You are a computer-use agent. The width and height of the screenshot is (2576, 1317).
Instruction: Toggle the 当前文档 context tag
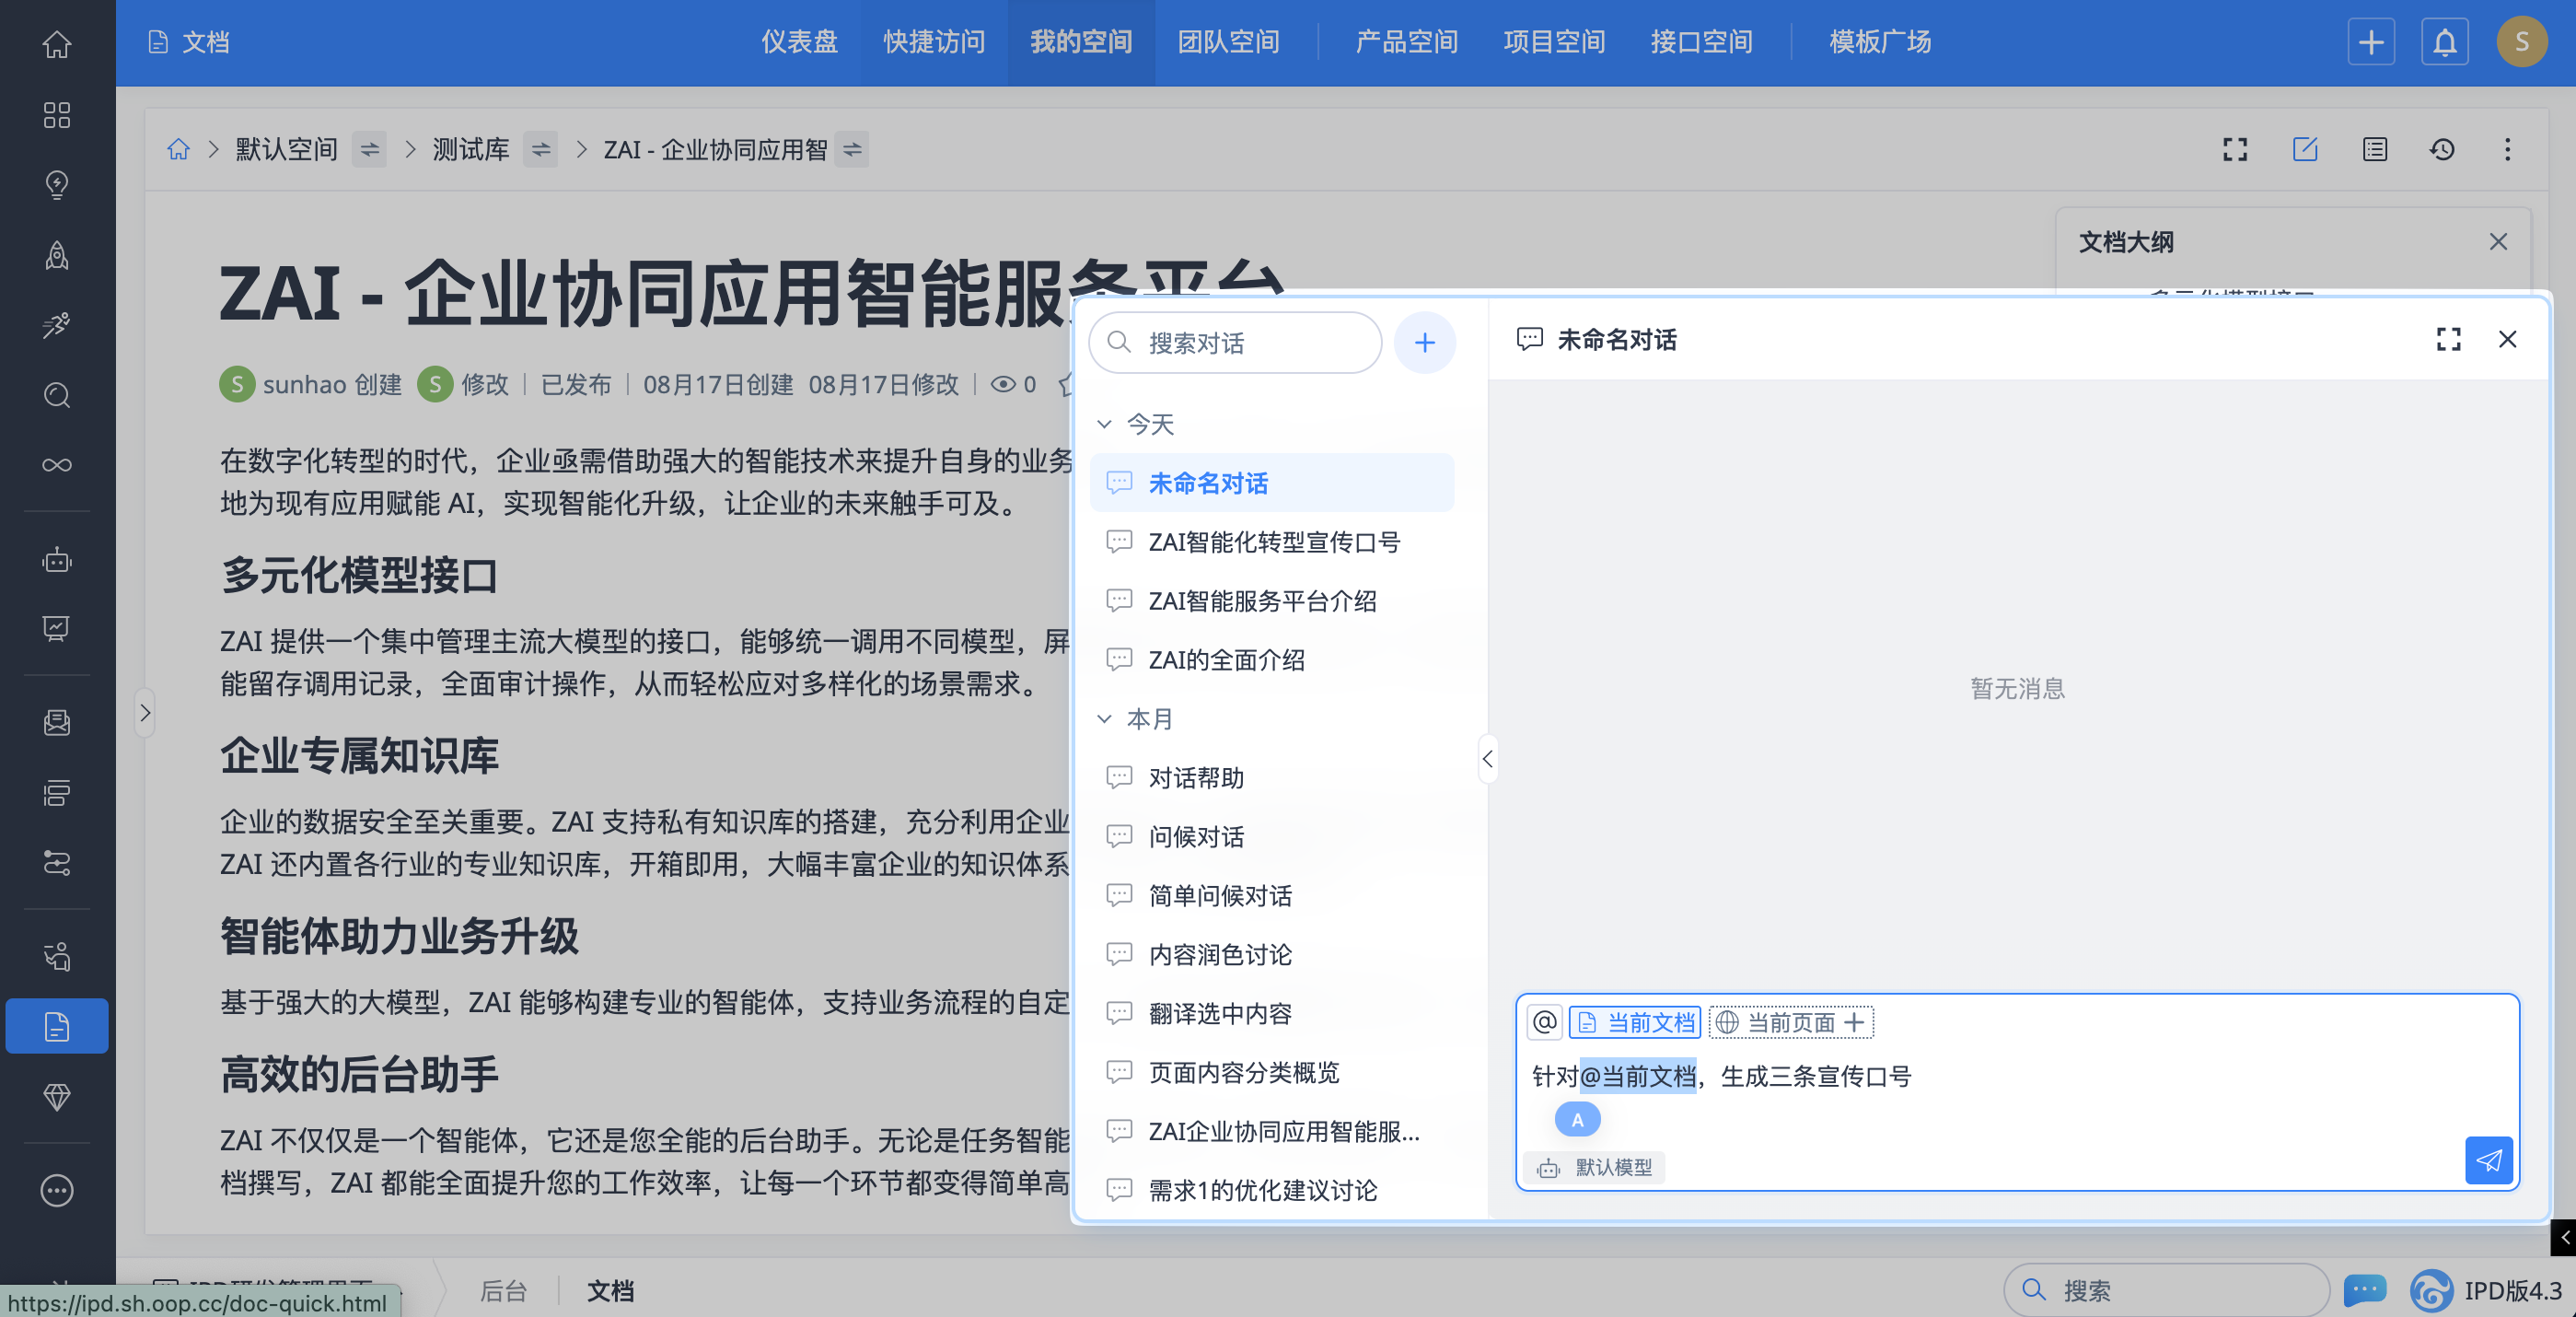point(1635,1022)
